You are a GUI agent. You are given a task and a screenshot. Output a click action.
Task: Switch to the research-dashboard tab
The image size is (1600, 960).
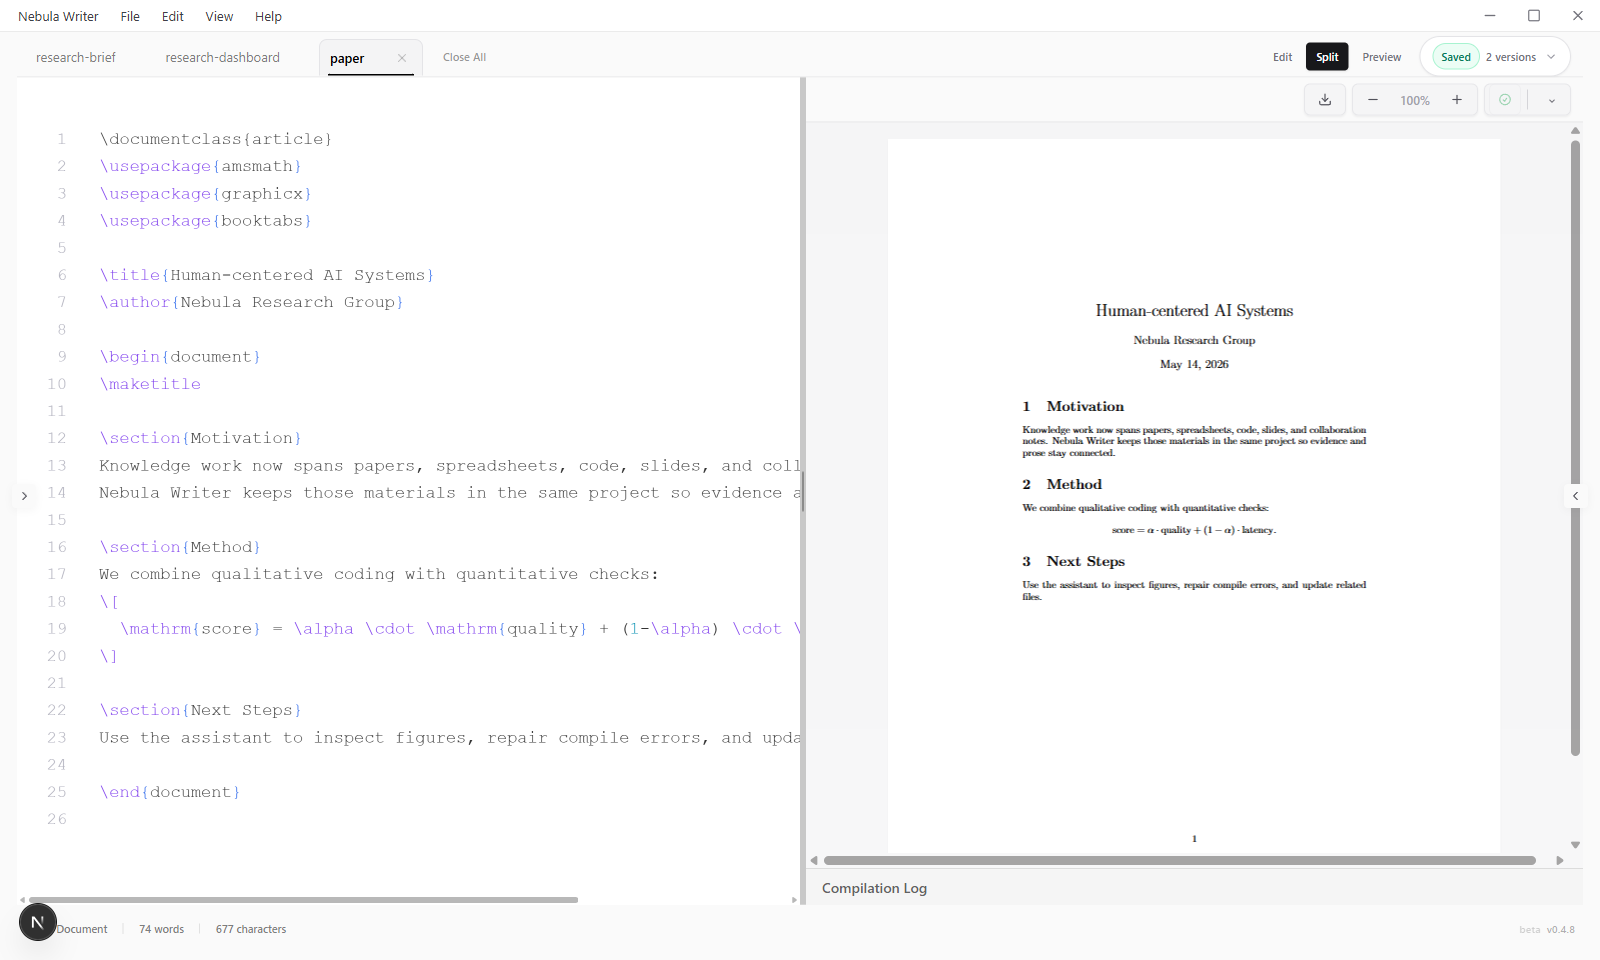pyautogui.click(x=223, y=58)
